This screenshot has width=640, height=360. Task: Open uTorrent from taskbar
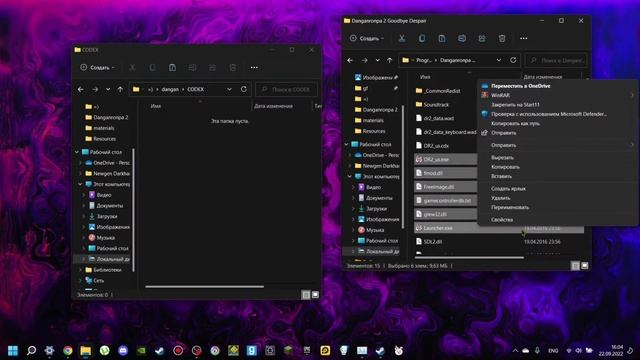point(104,350)
